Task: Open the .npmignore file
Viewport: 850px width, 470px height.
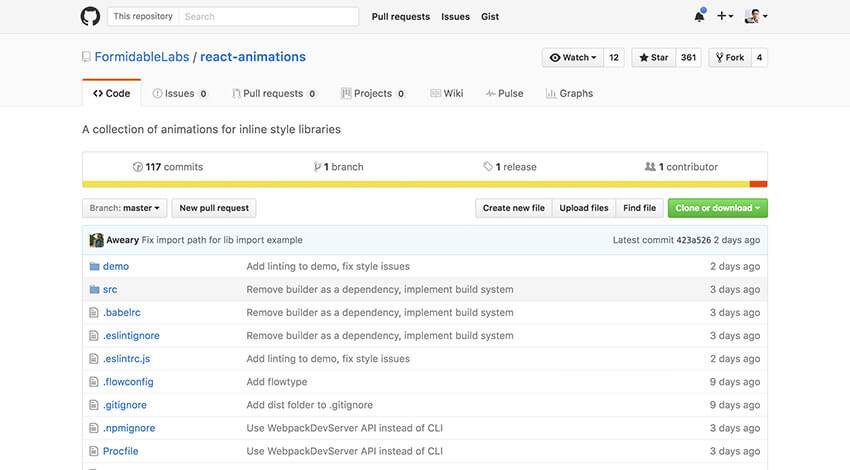Action: click(x=130, y=428)
